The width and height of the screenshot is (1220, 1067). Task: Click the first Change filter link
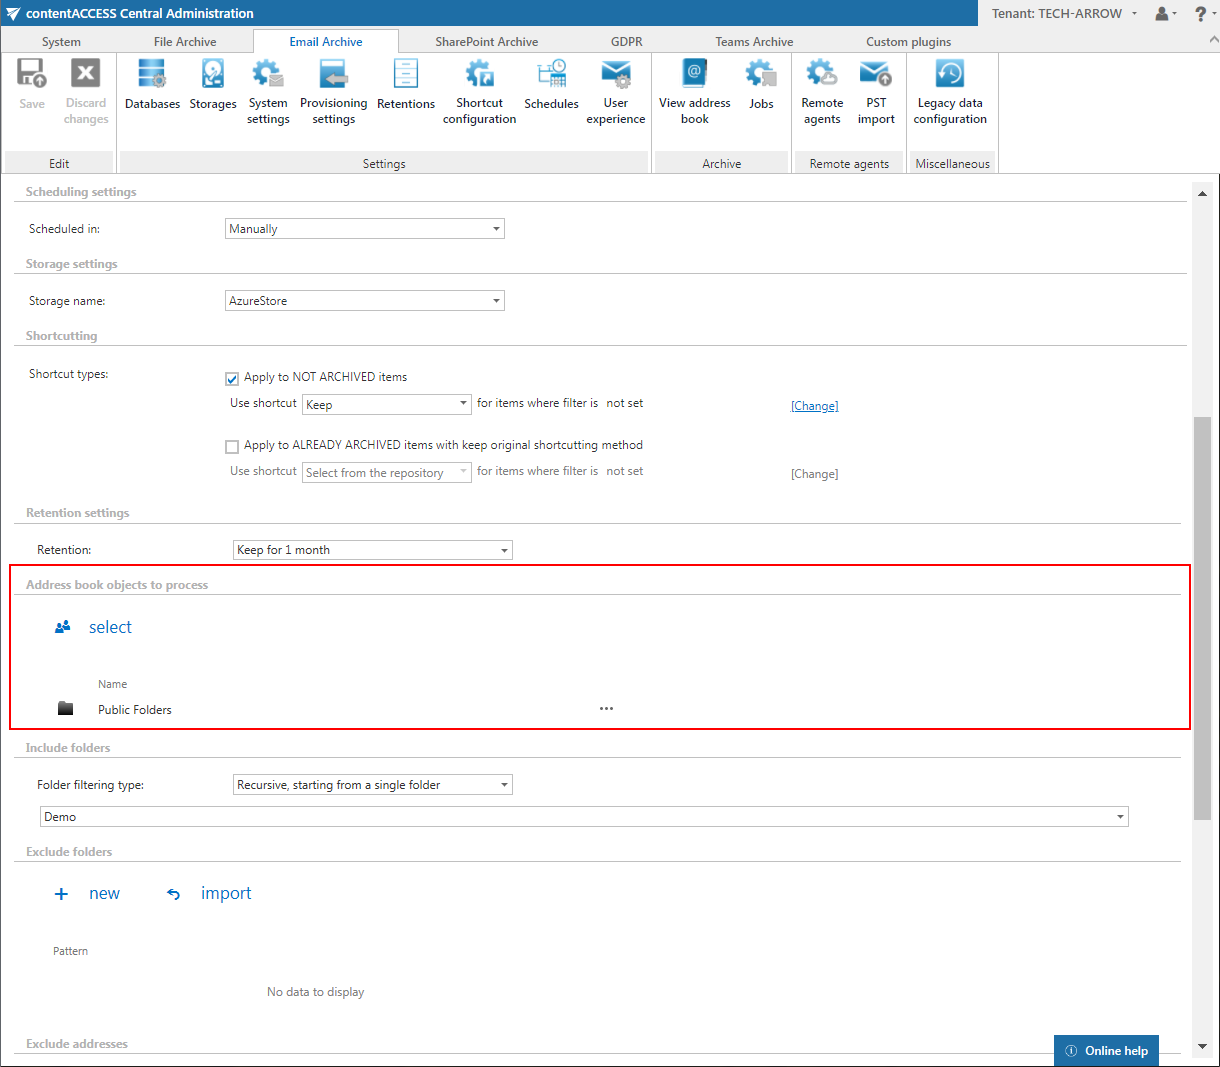tap(814, 406)
